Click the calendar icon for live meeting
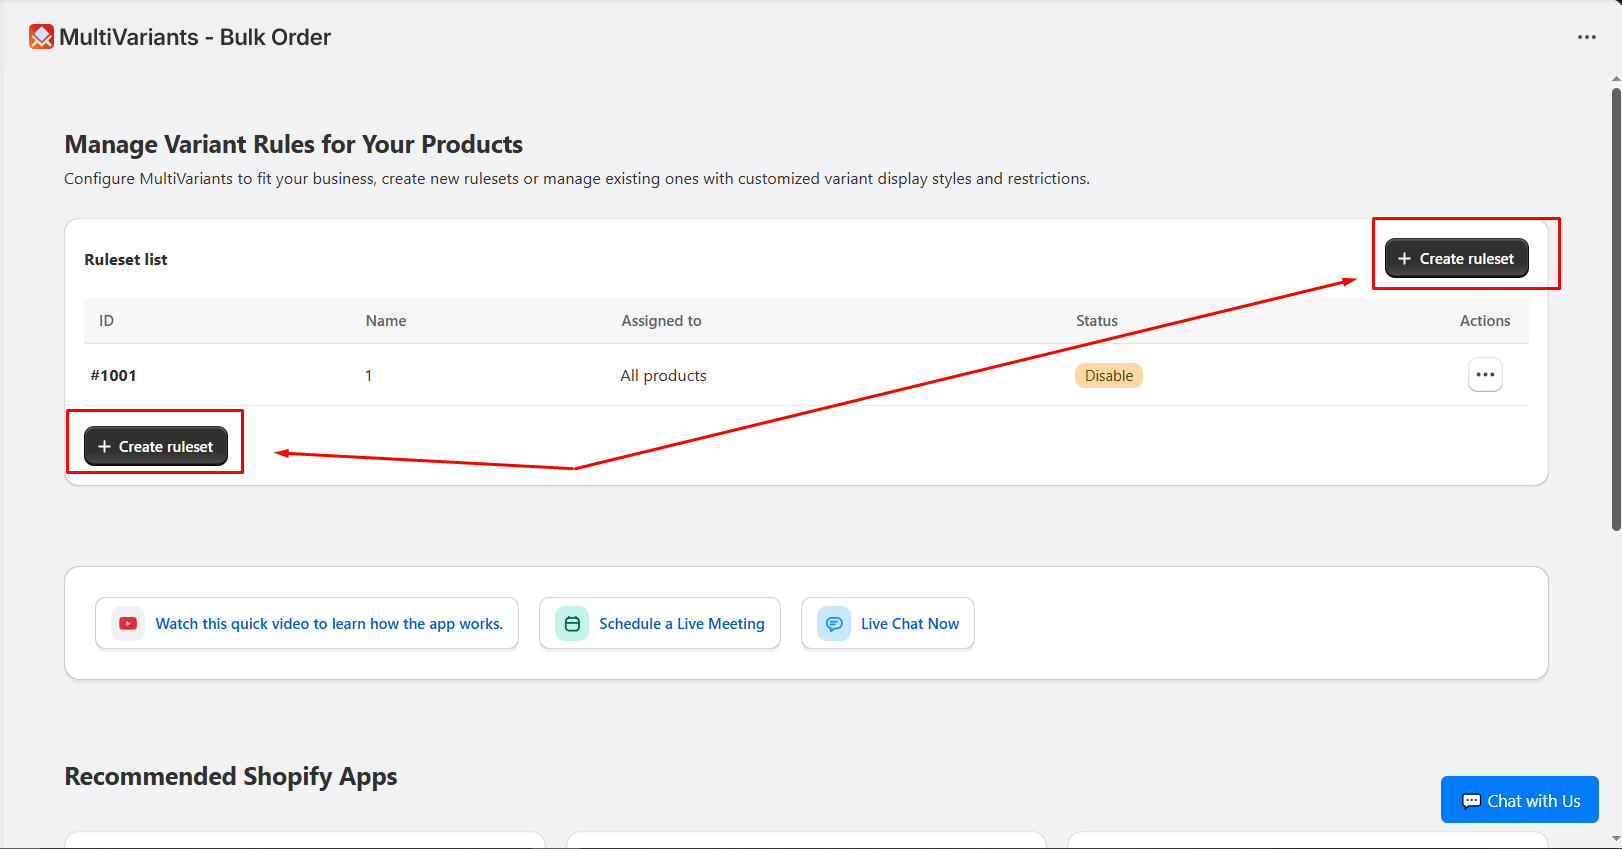 [x=572, y=623]
